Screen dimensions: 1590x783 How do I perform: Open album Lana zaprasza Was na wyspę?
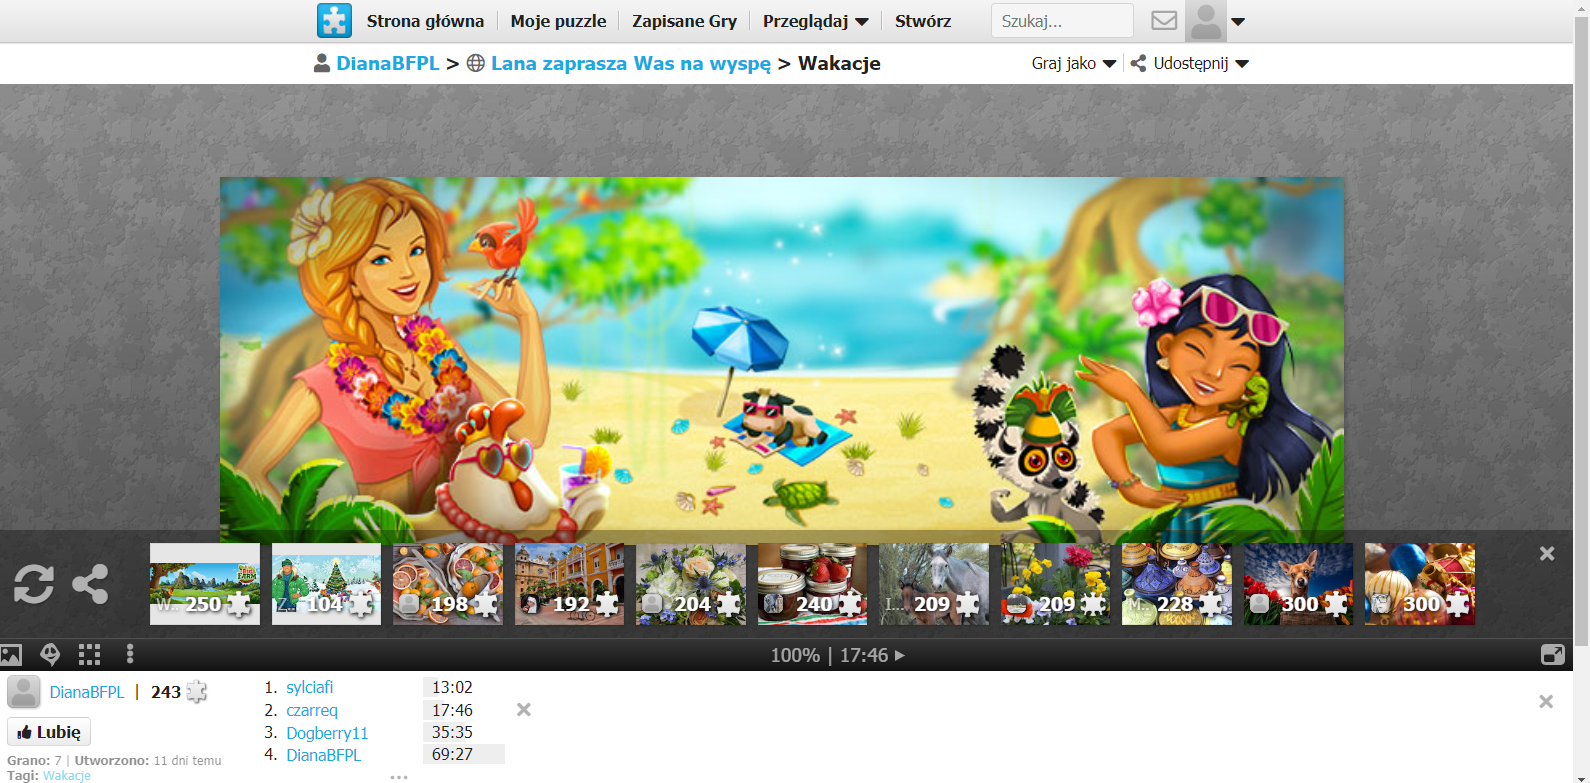click(x=631, y=63)
